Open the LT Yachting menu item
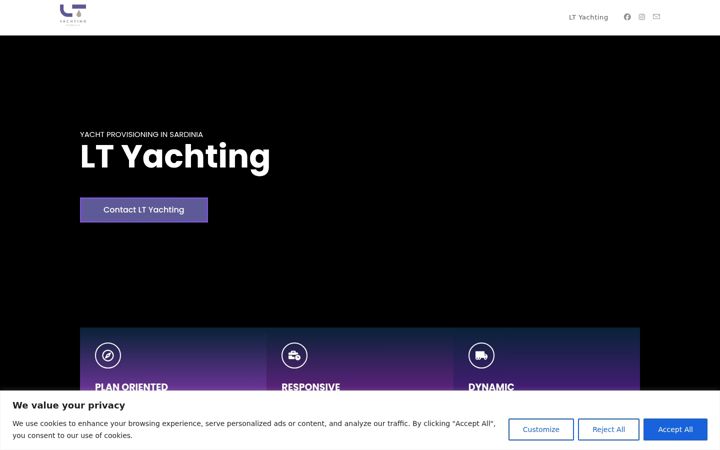 click(588, 17)
